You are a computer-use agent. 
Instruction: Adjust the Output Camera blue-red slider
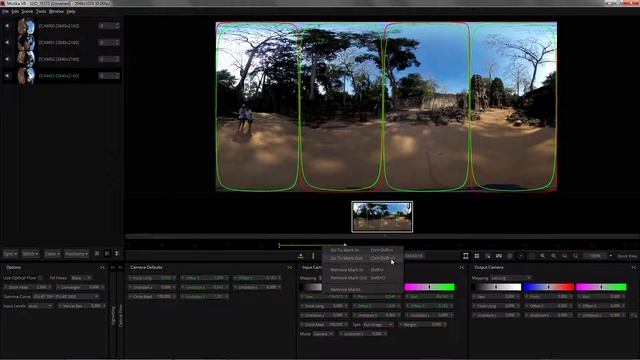pos(549,287)
